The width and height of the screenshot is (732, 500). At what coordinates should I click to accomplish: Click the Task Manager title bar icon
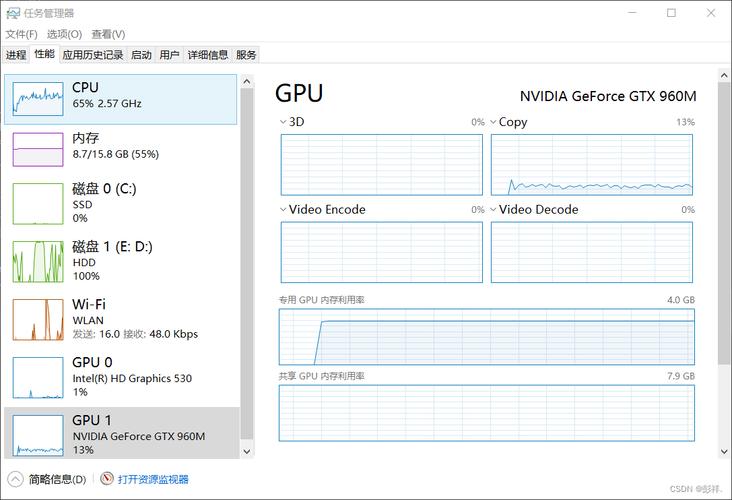point(13,13)
